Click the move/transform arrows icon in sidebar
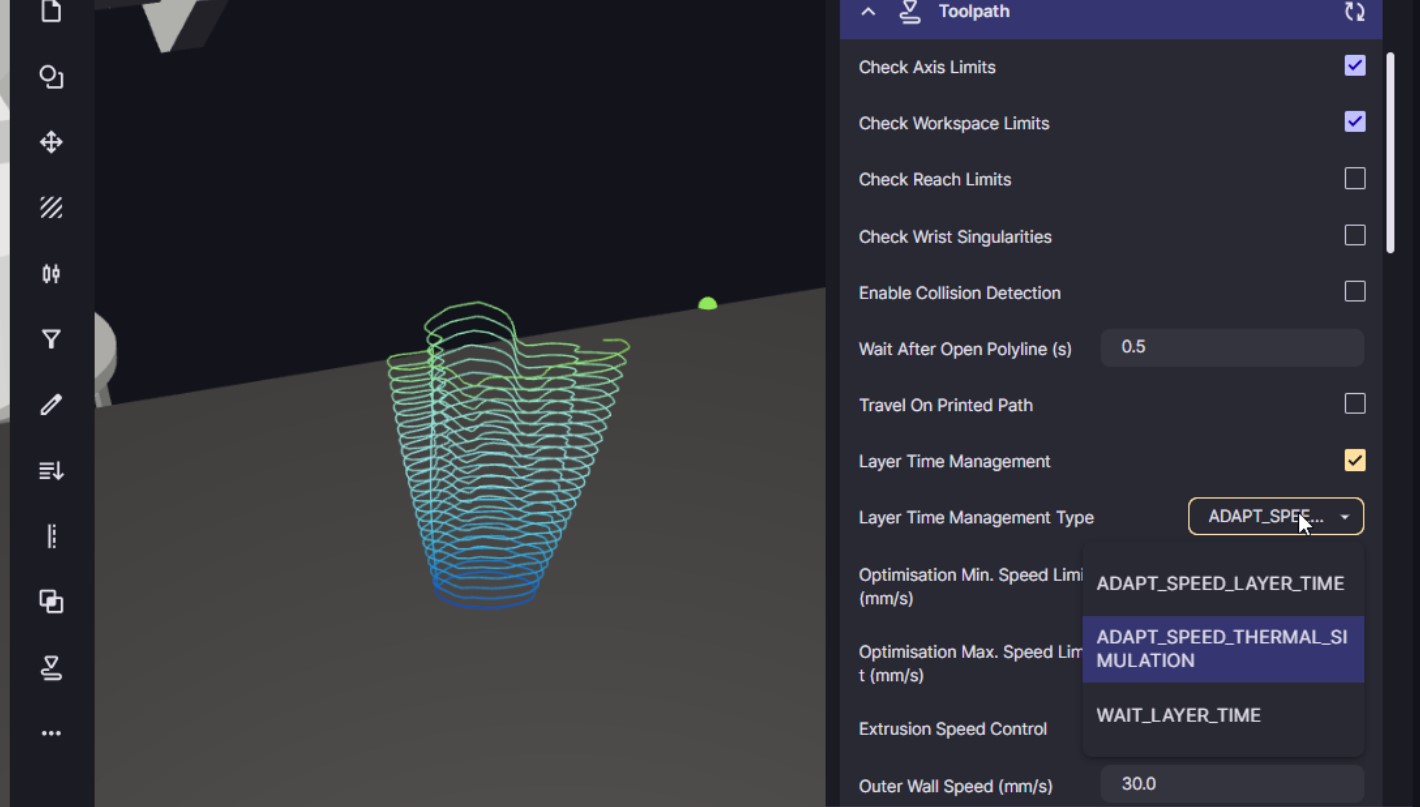The height and width of the screenshot is (807, 1420). (x=51, y=142)
